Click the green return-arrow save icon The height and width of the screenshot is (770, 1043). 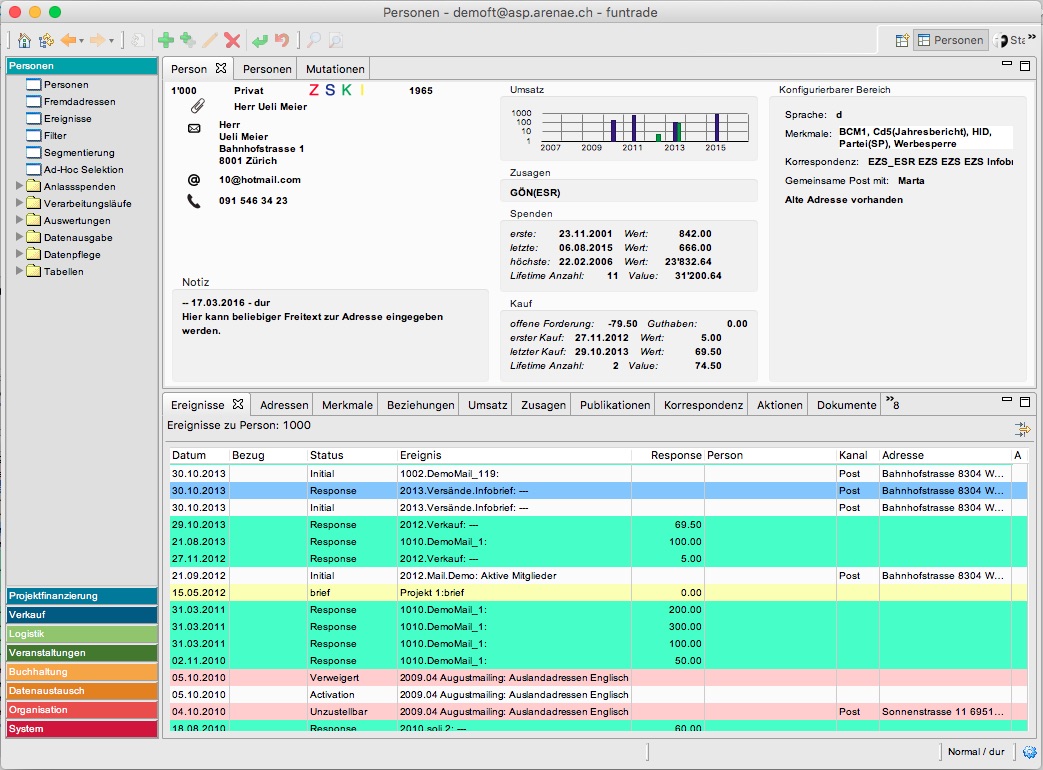tap(260, 41)
